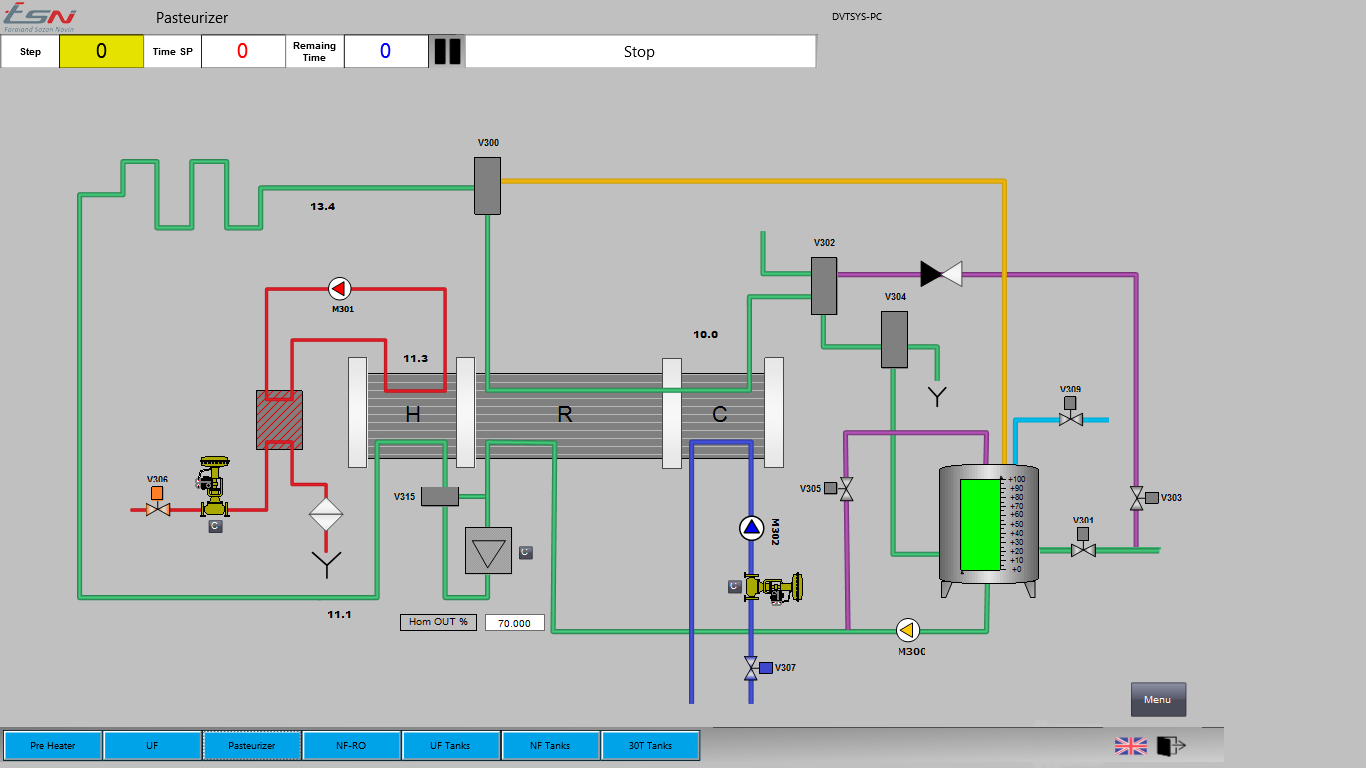Click the green tank level bar
Screen dimensions: 1366x768
coord(980,524)
